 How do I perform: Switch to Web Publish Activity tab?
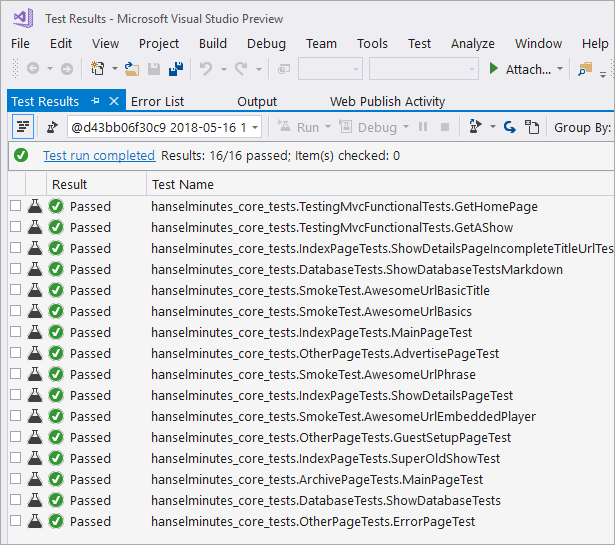click(387, 102)
